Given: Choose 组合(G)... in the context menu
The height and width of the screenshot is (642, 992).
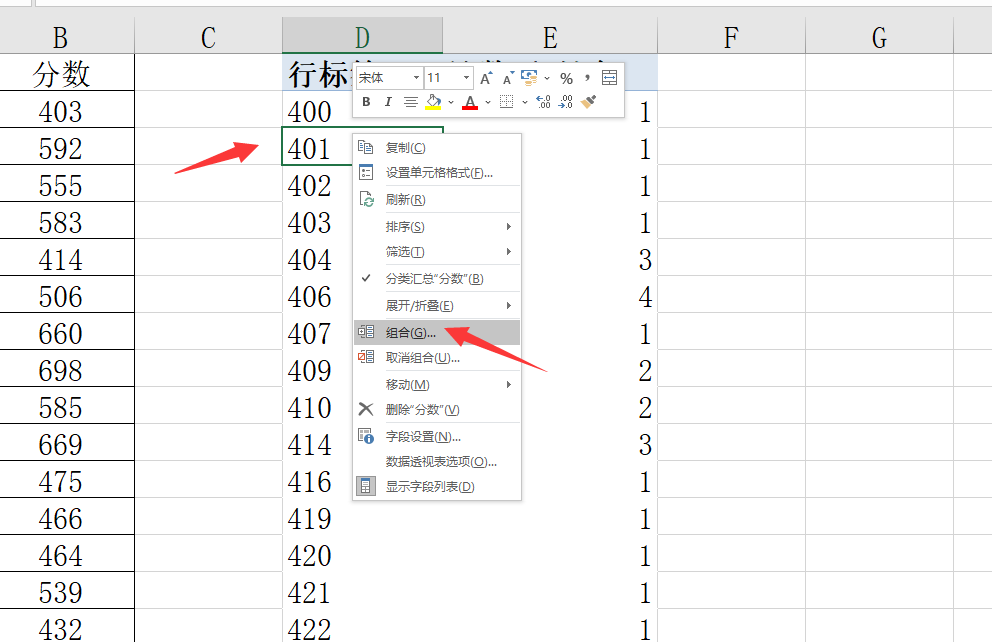Looking at the screenshot, I should (437, 333).
